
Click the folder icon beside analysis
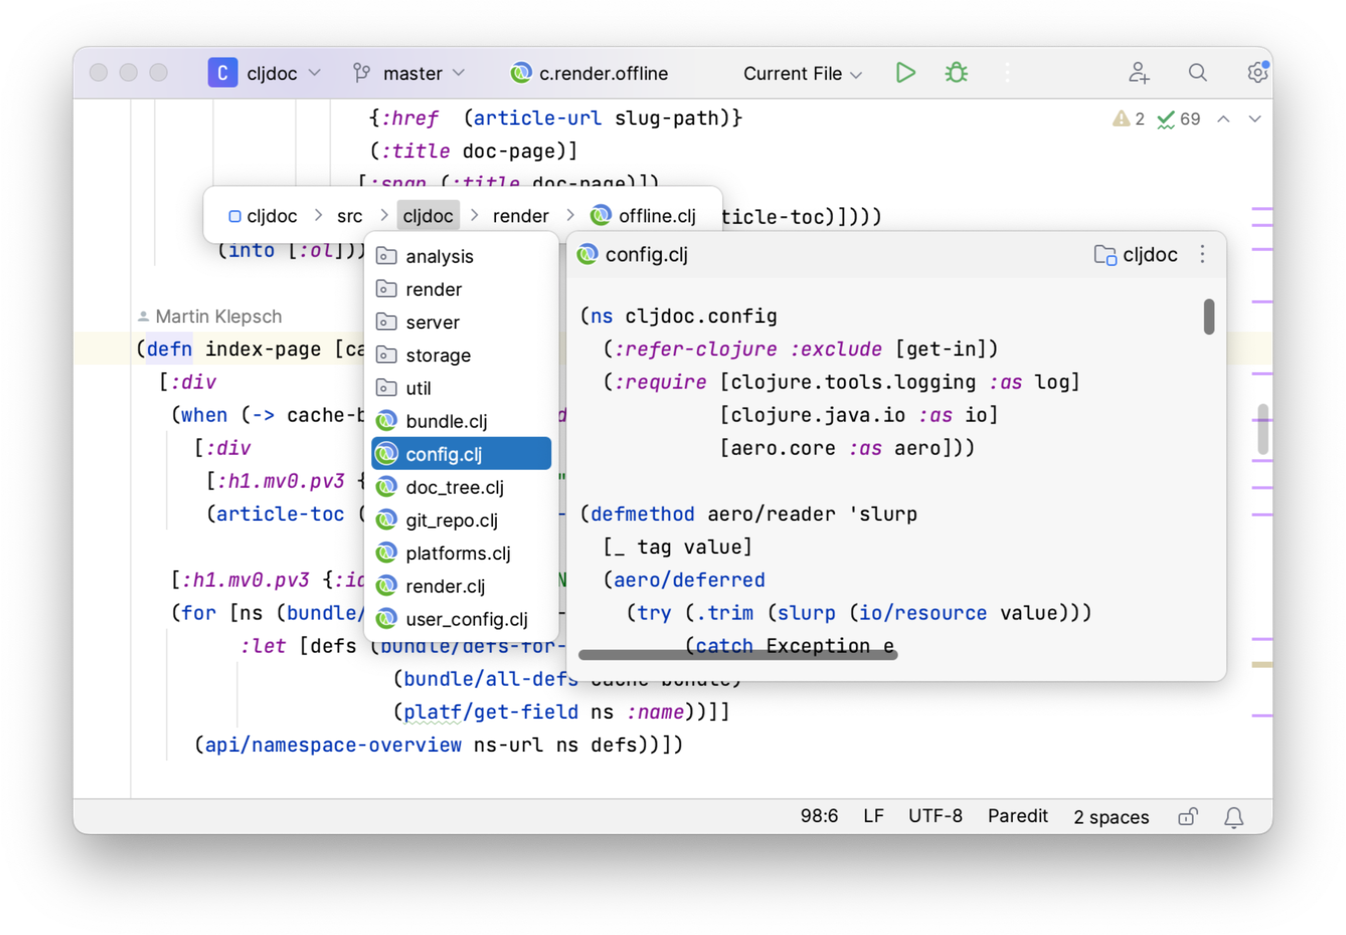tap(386, 256)
